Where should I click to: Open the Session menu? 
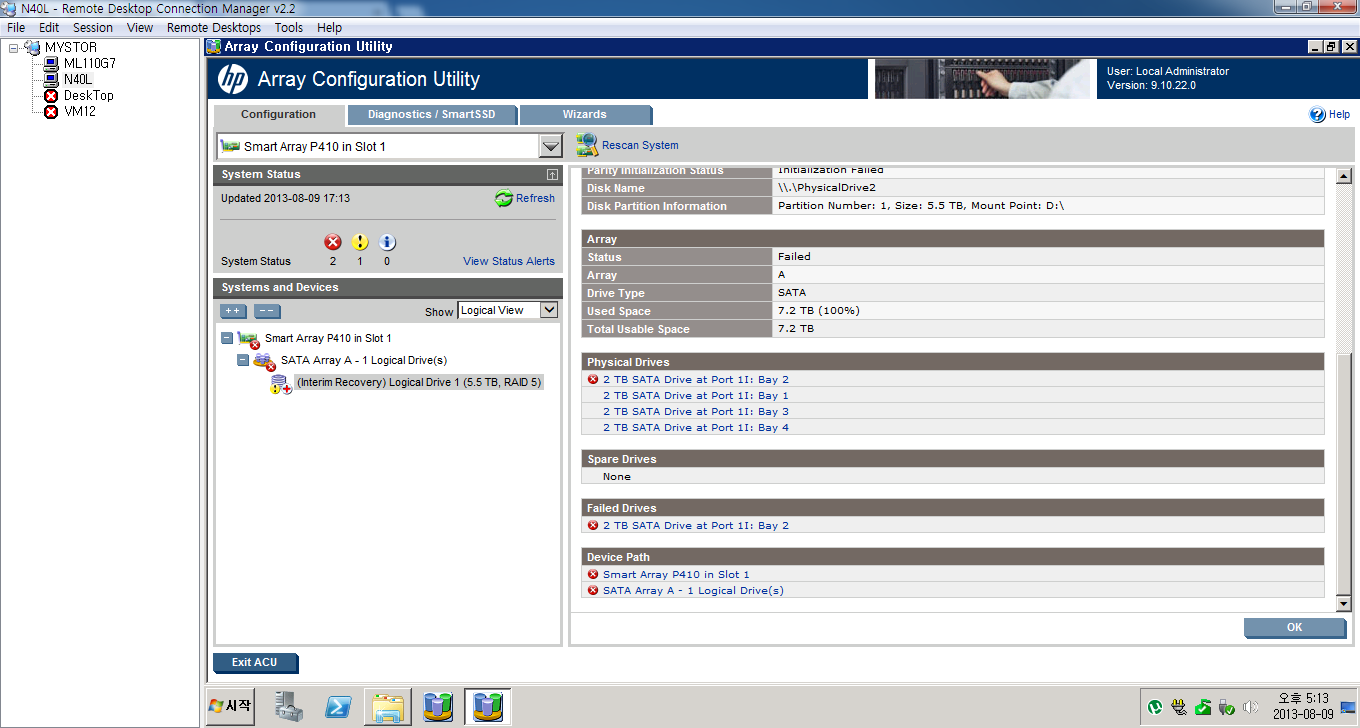(x=93, y=27)
